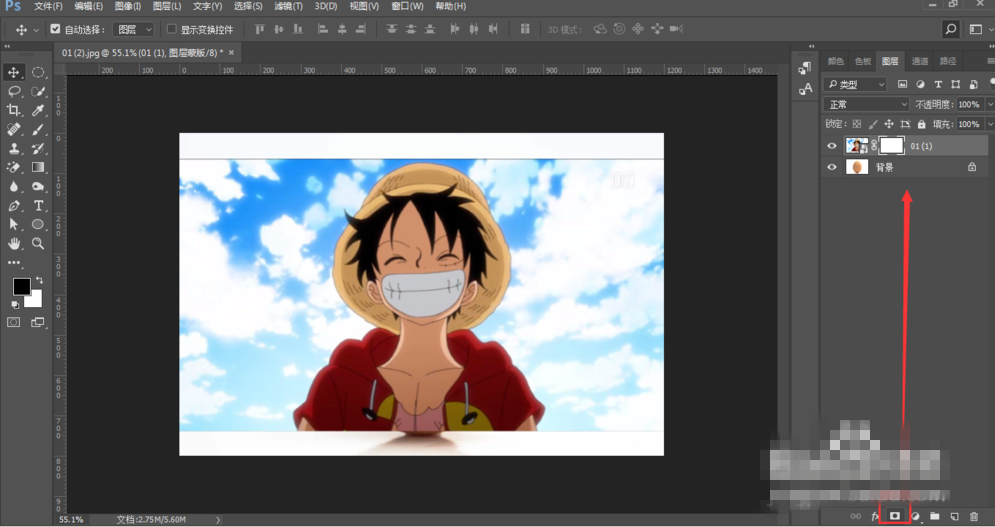Select the Pen tool
The image size is (995, 527).
pos(14,206)
